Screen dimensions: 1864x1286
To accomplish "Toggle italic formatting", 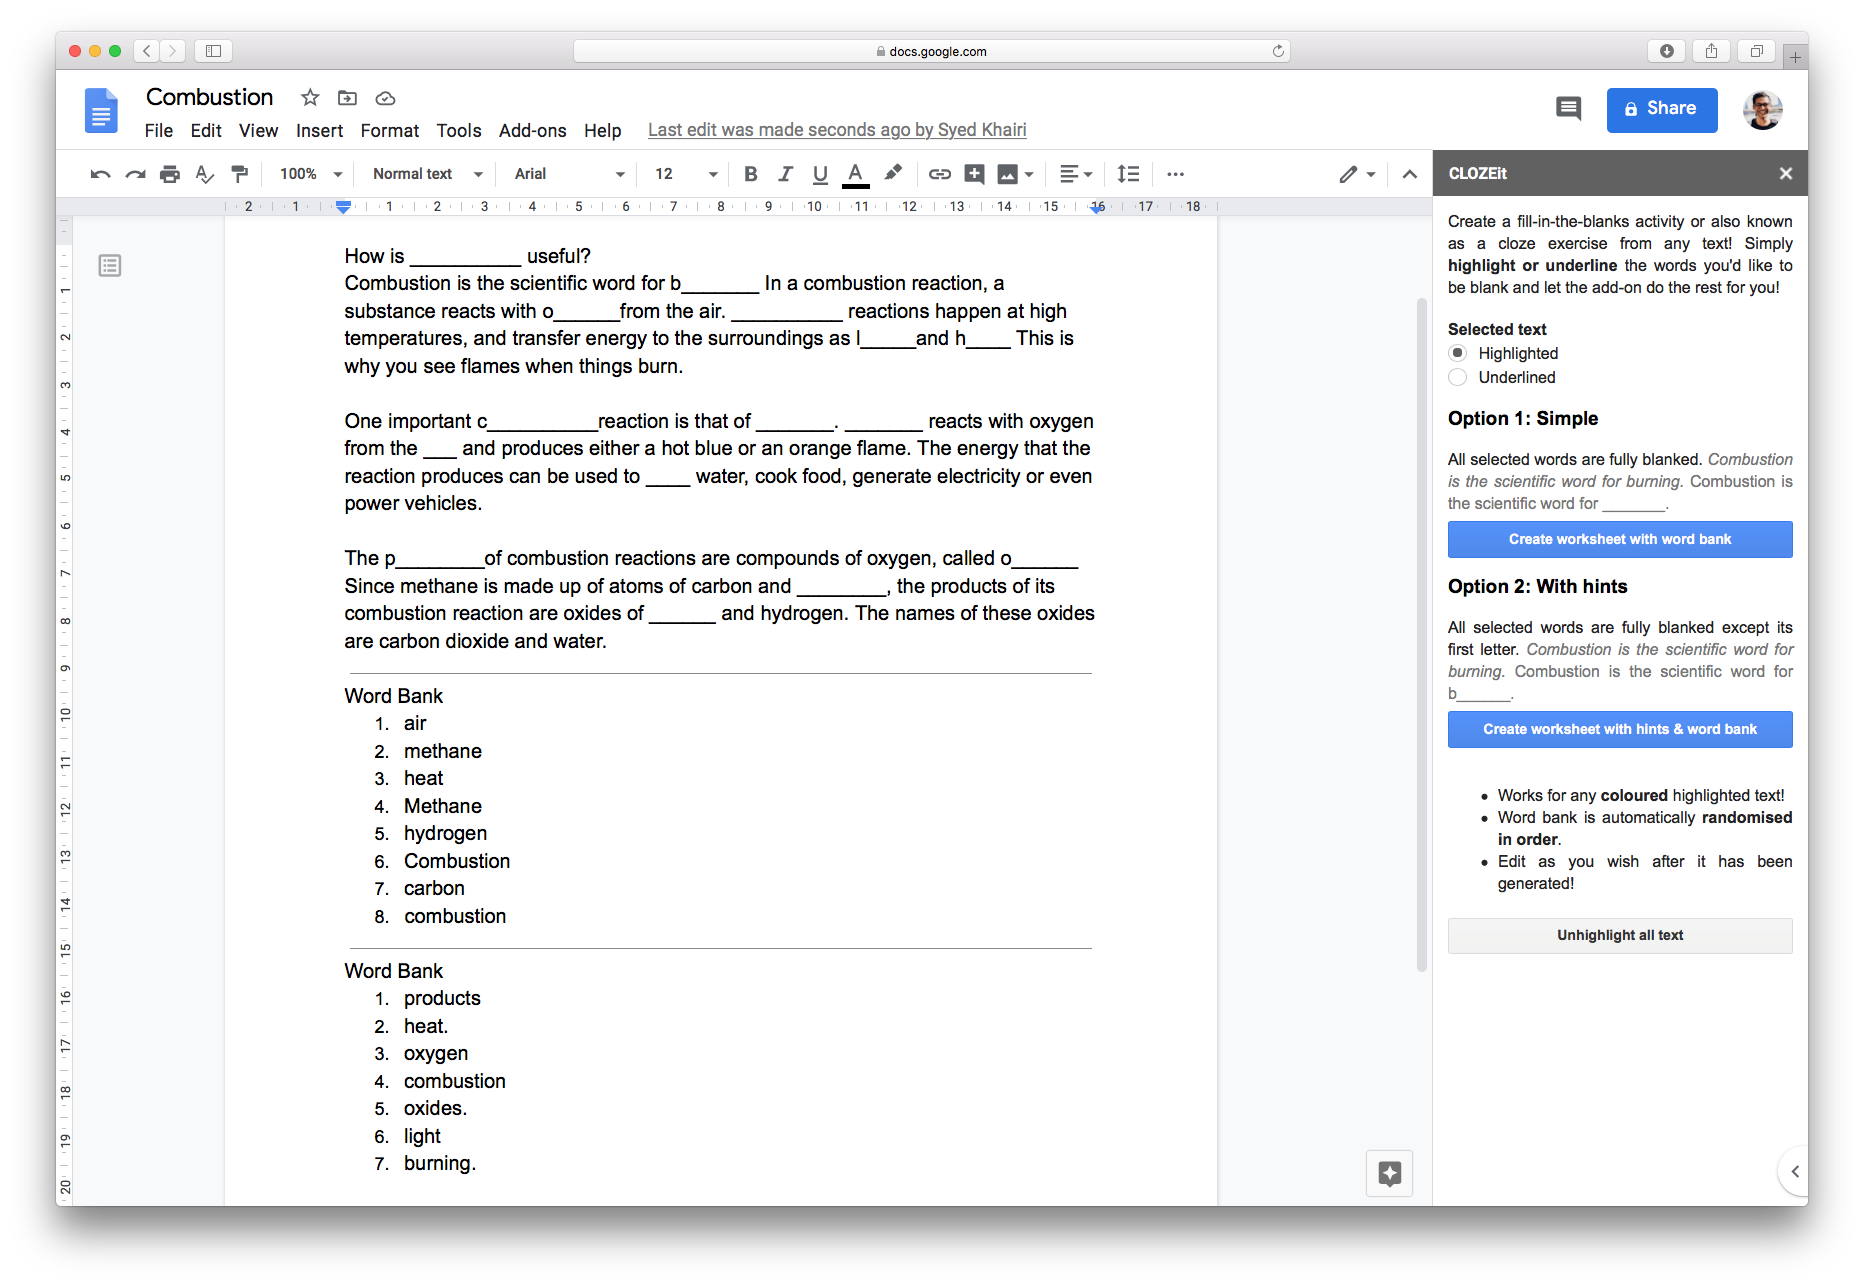I will 786,174.
